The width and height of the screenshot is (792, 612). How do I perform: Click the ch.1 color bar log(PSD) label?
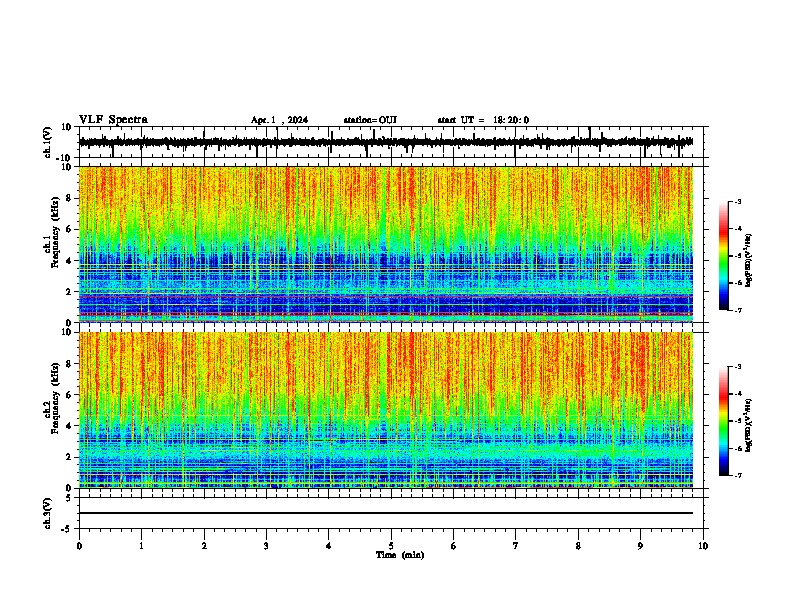tap(749, 260)
